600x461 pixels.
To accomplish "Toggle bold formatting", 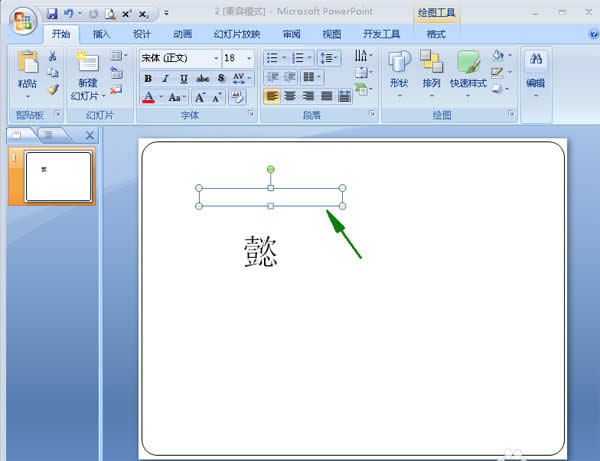I will coord(148,79).
